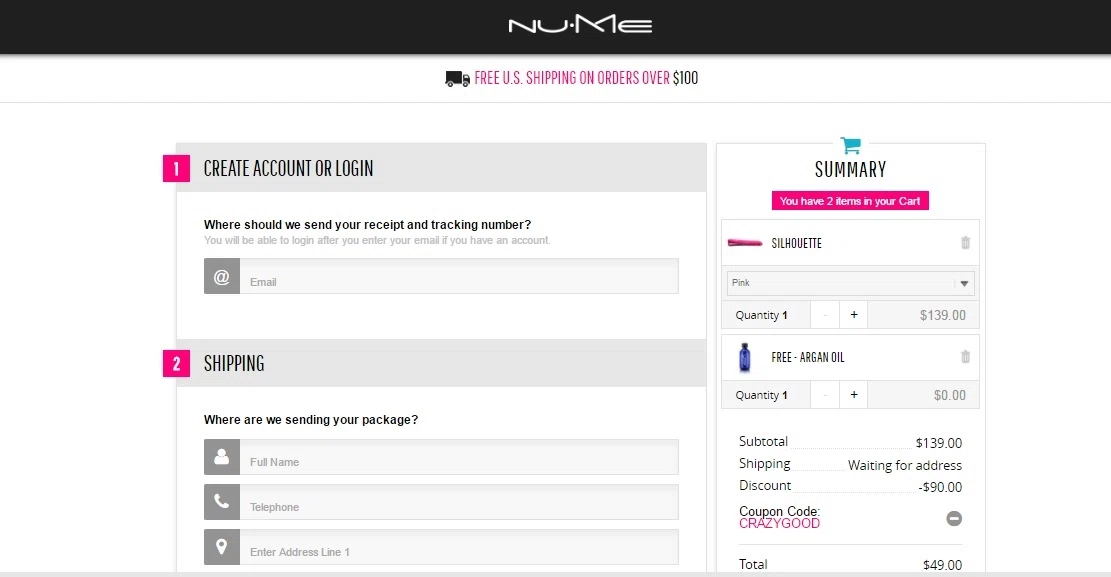
Task: Click the cart icon above Summary
Action: 850,145
